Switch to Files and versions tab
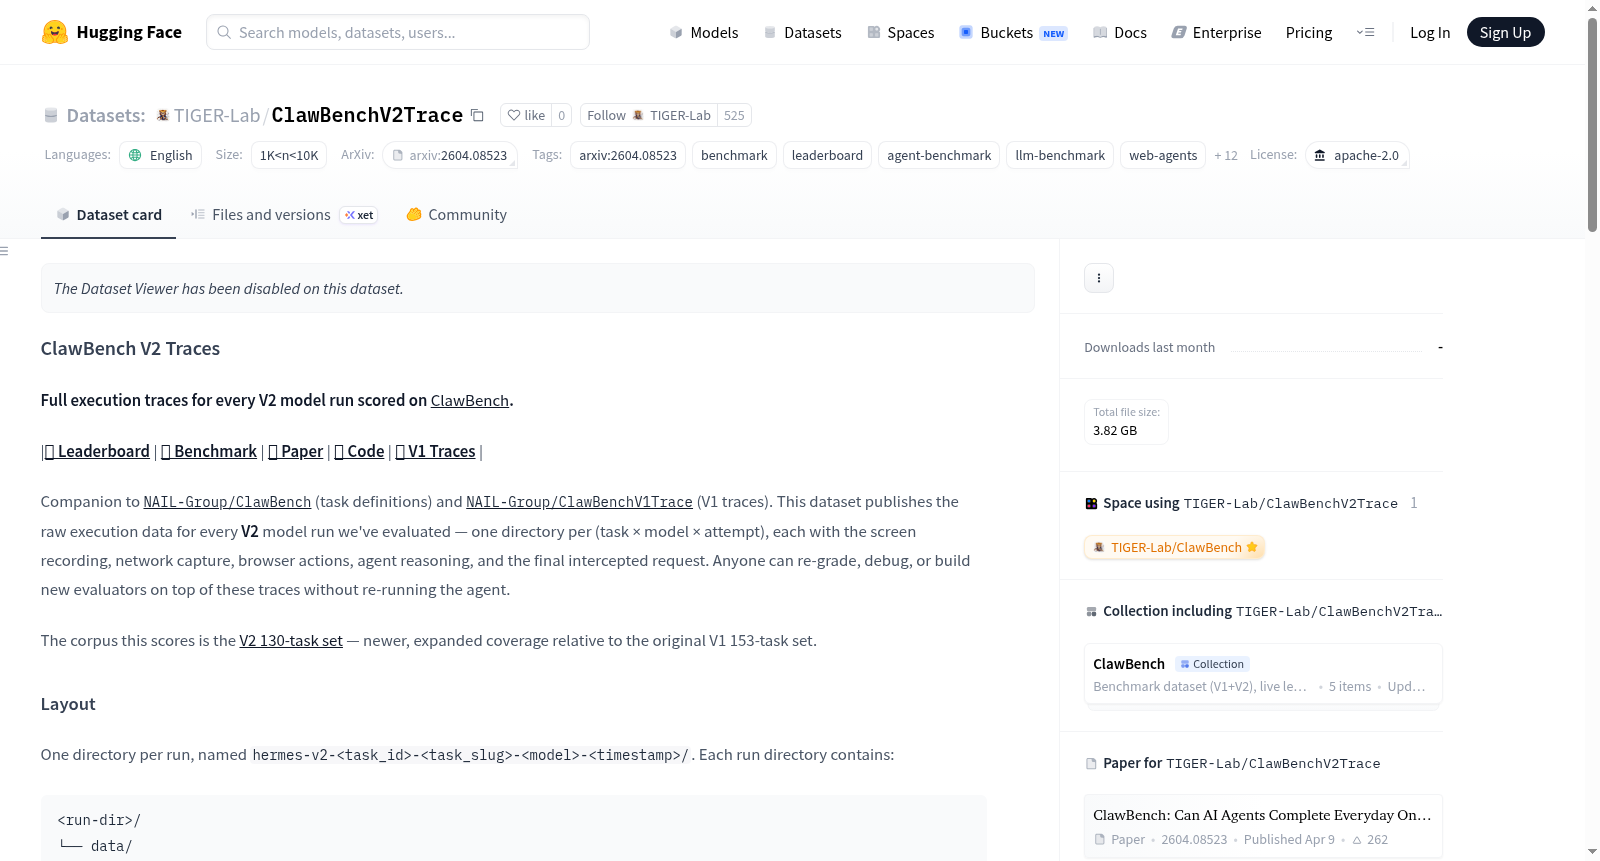Screen dimensions: 1600x861 coord(284,214)
